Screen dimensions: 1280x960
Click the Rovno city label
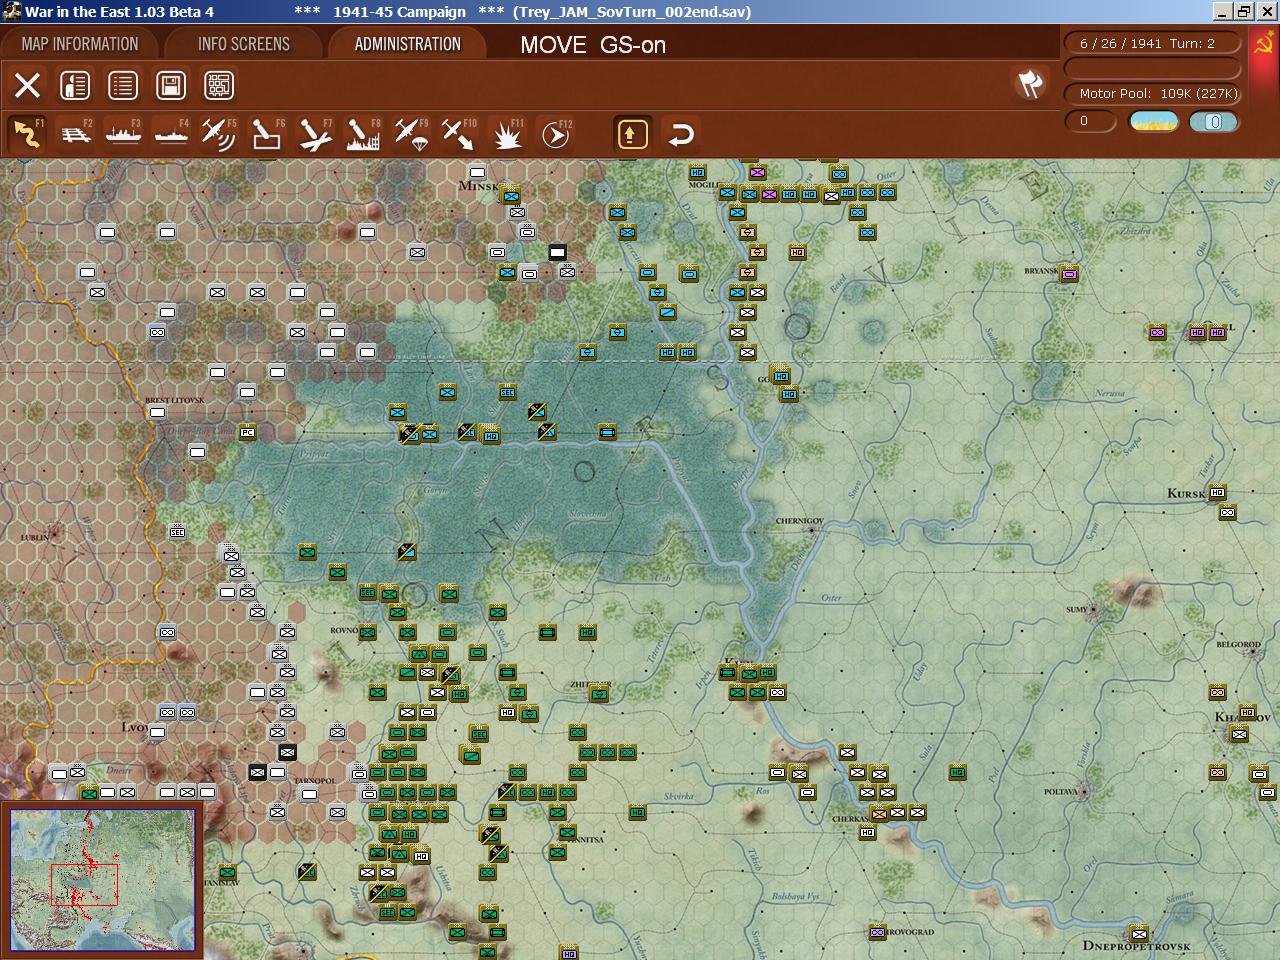[343, 631]
